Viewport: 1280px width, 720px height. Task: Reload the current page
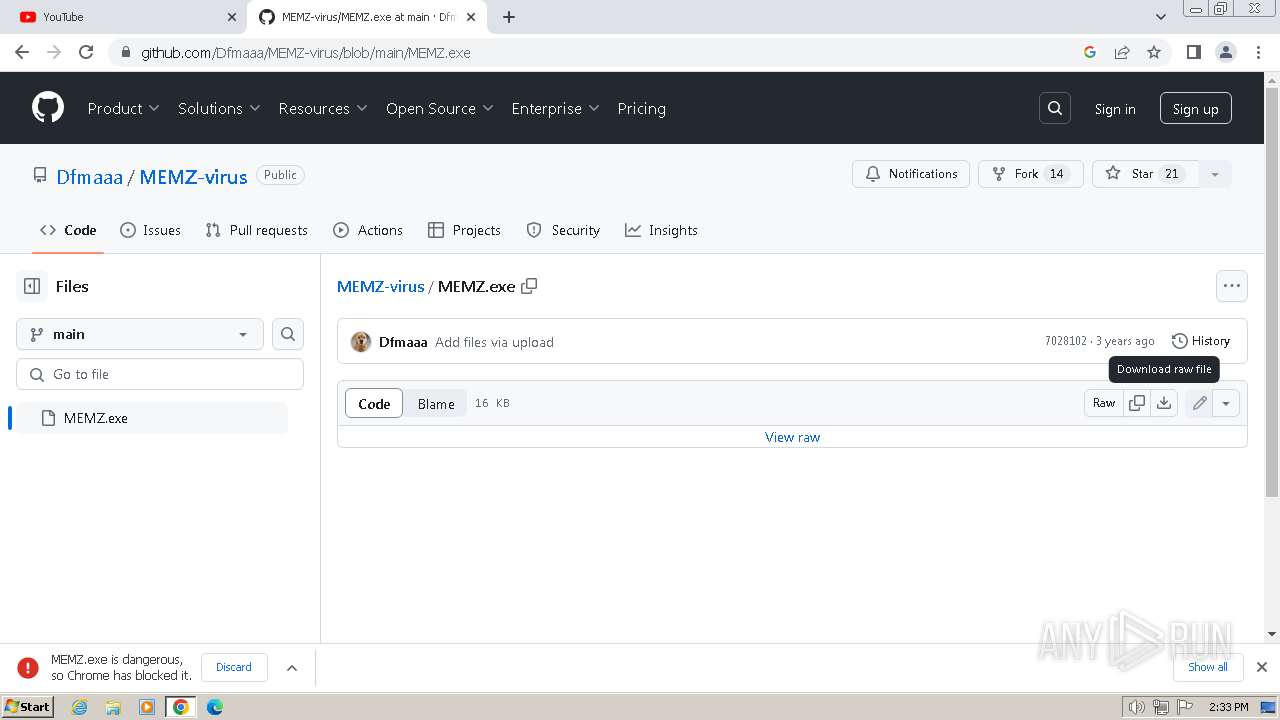pyautogui.click(x=86, y=52)
